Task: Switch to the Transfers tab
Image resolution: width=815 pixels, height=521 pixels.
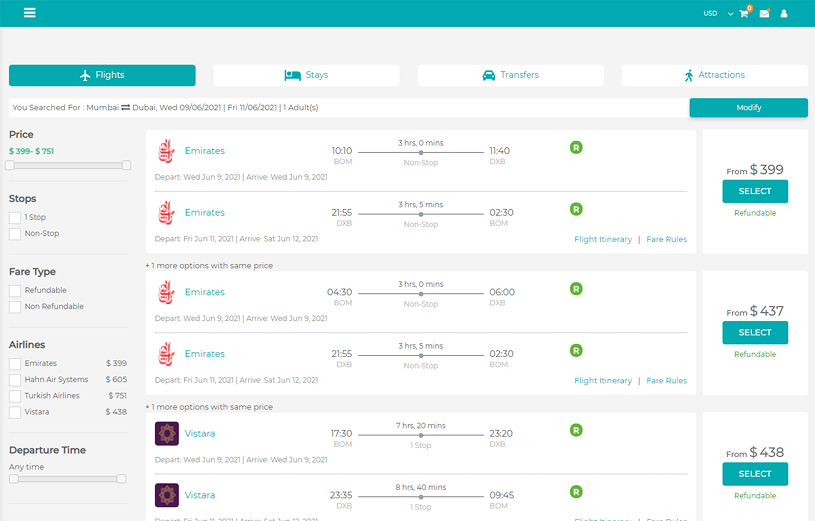Action: click(510, 75)
